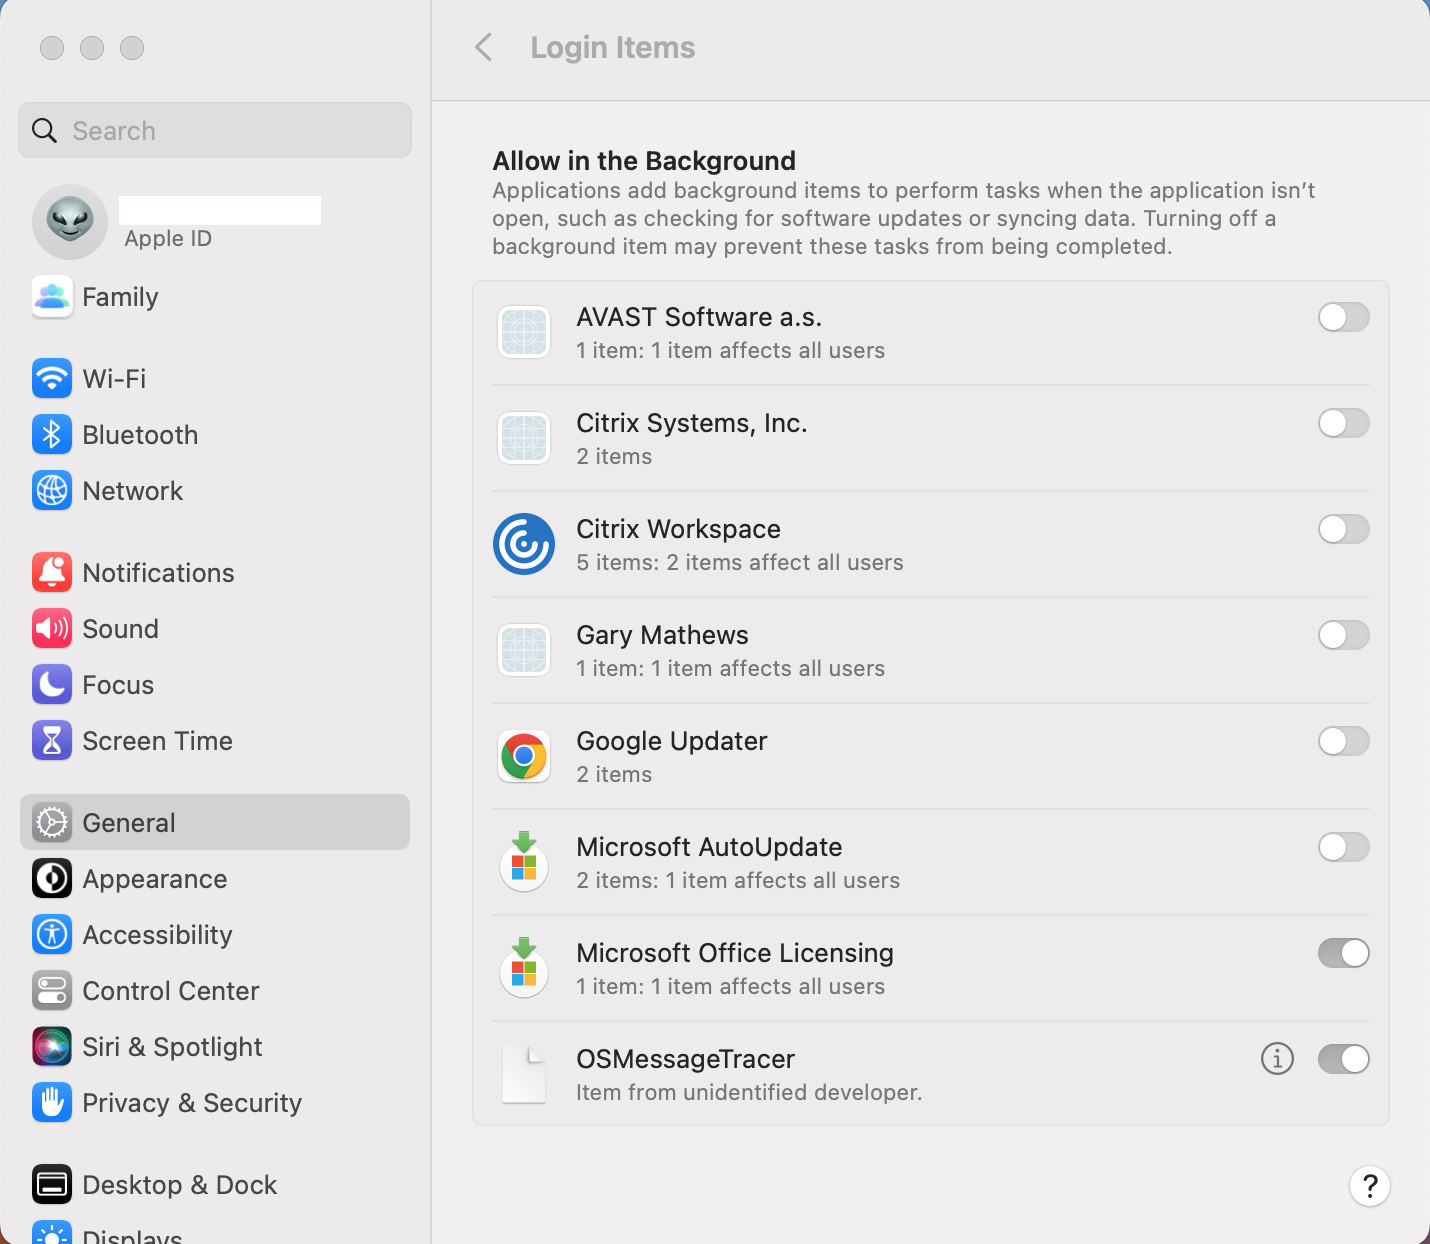
Task: Open Notifications bell icon
Action: click(52, 573)
